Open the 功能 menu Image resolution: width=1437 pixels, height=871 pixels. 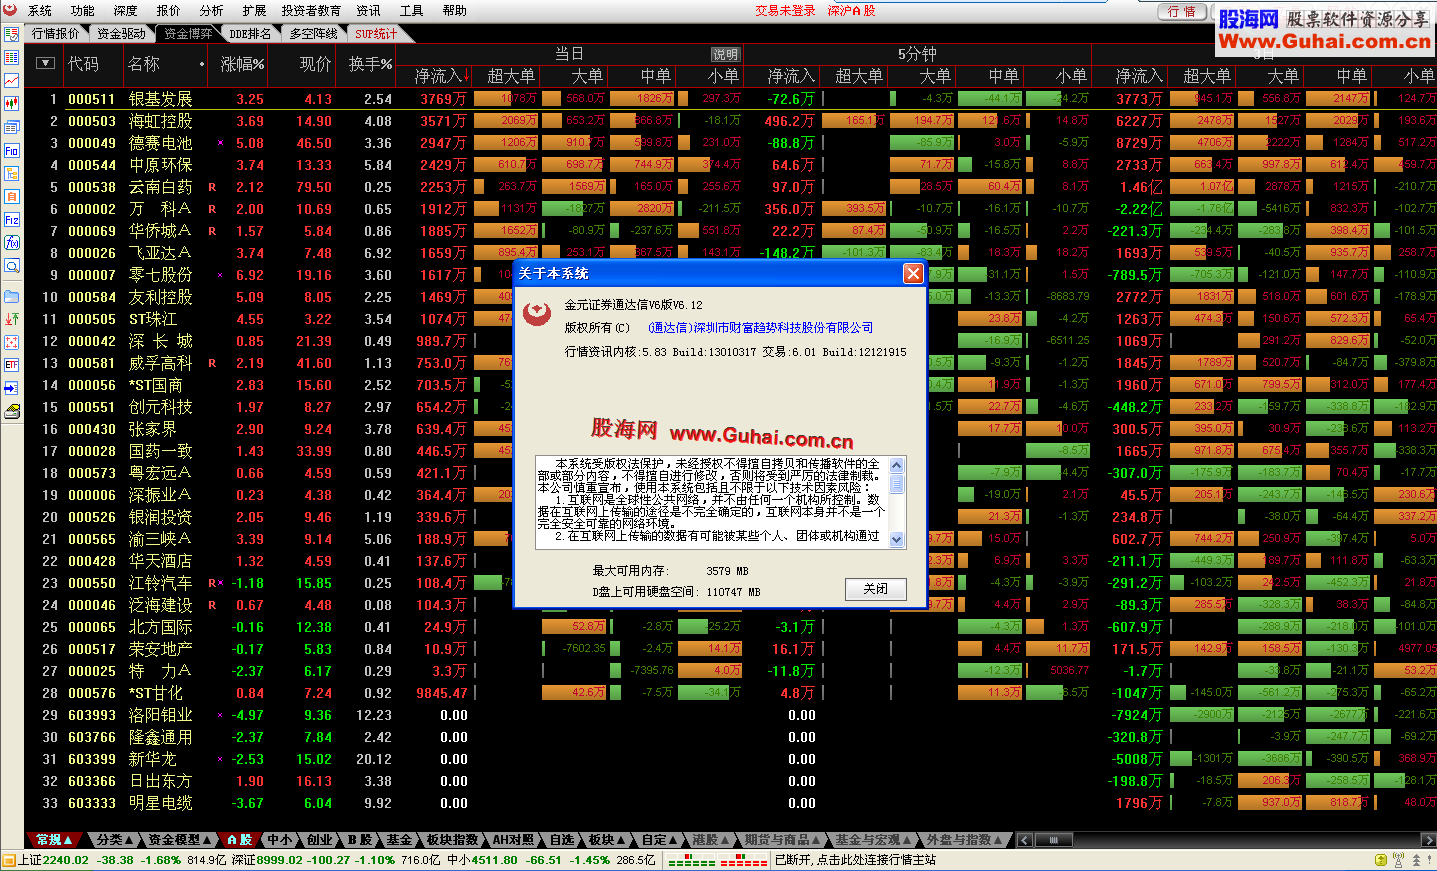(83, 10)
